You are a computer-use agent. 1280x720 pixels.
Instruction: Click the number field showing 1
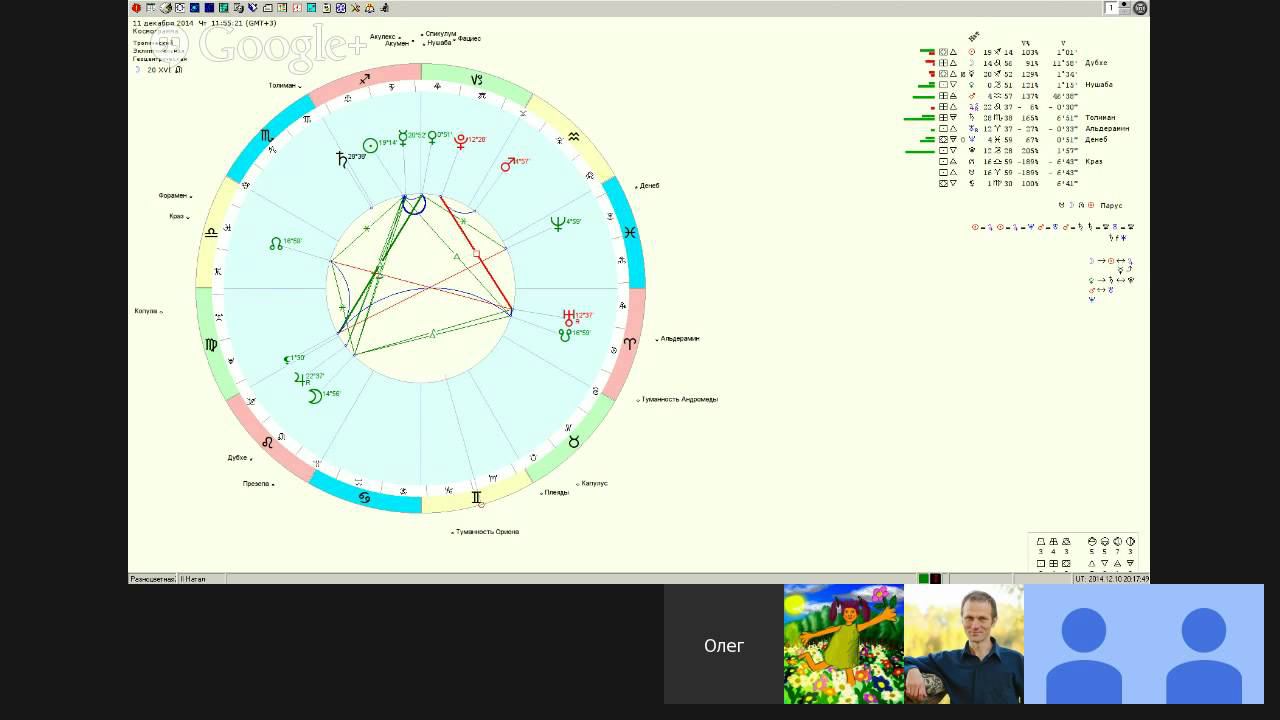[x=1110, y=8]
